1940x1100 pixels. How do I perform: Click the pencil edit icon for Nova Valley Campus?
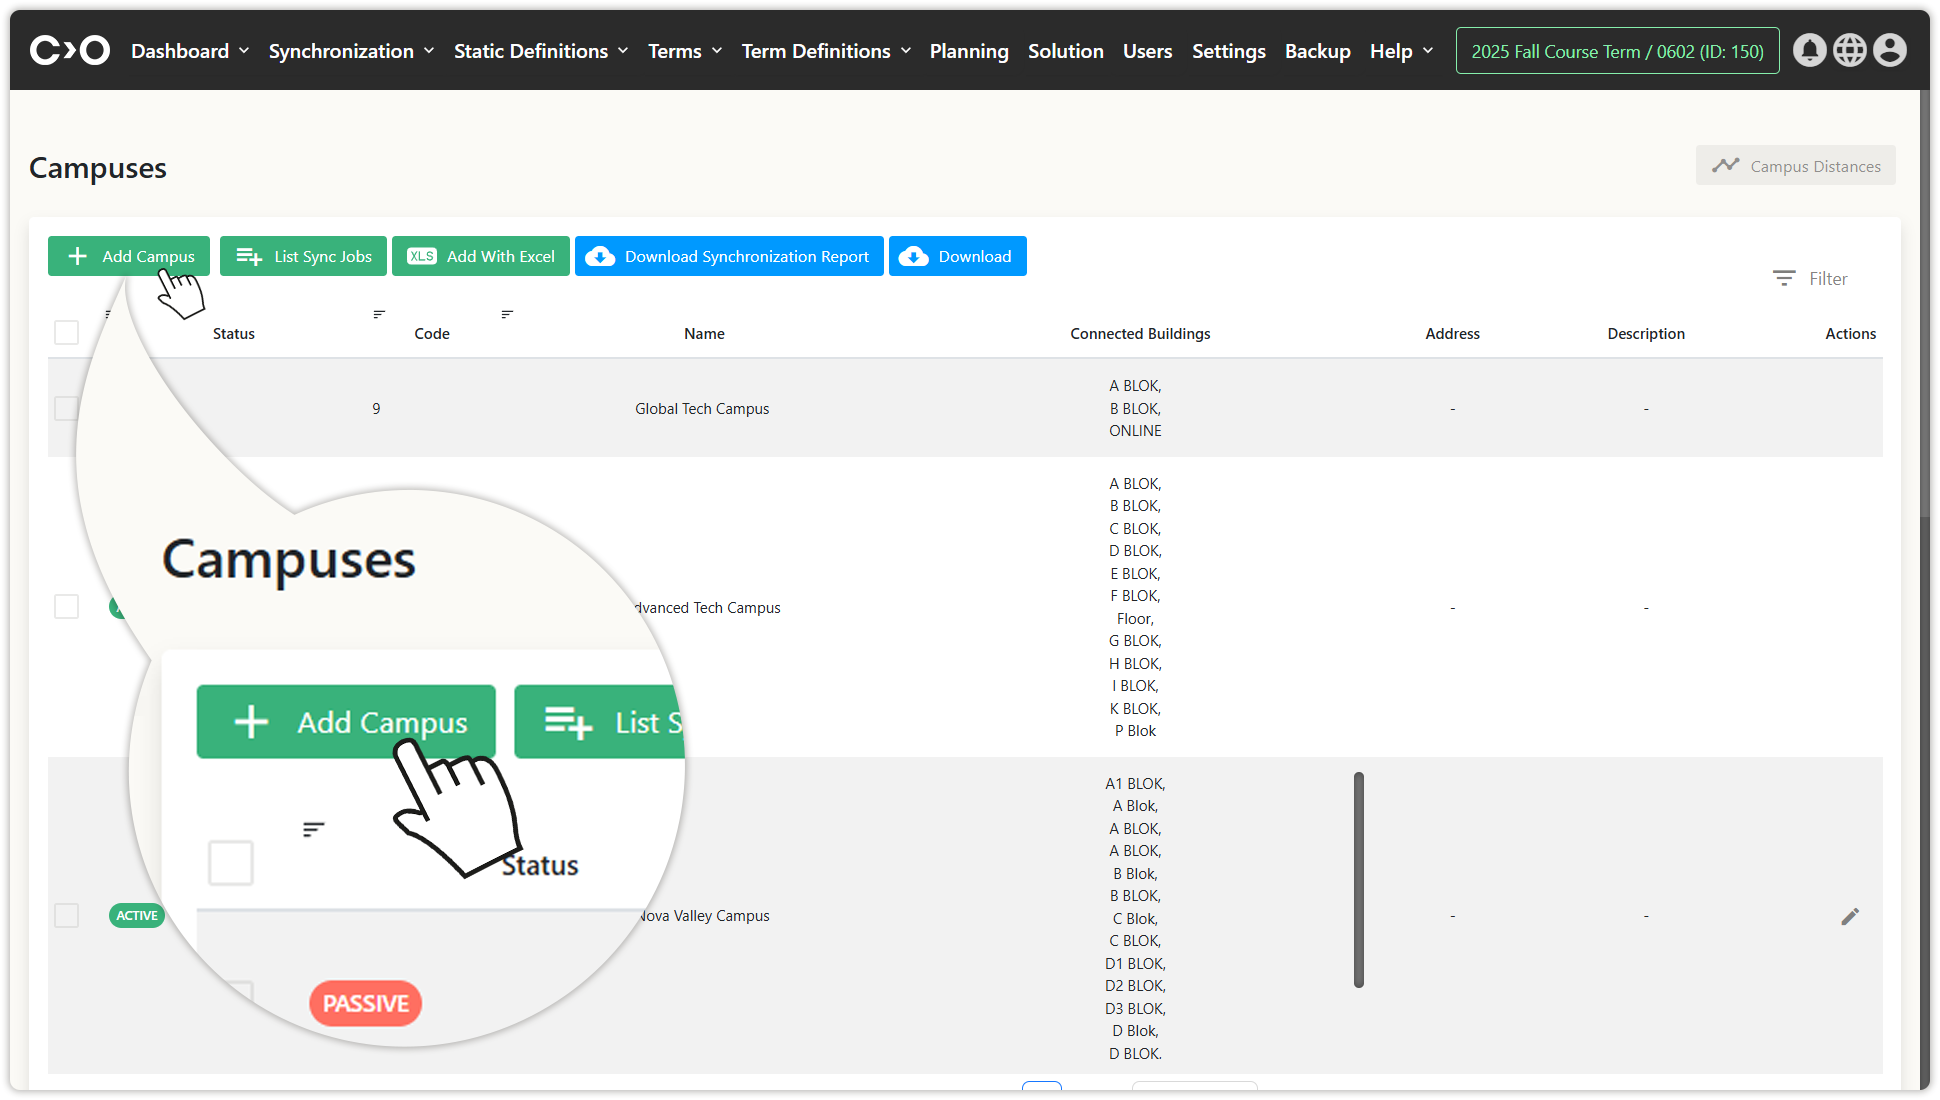coord(1850,916)
